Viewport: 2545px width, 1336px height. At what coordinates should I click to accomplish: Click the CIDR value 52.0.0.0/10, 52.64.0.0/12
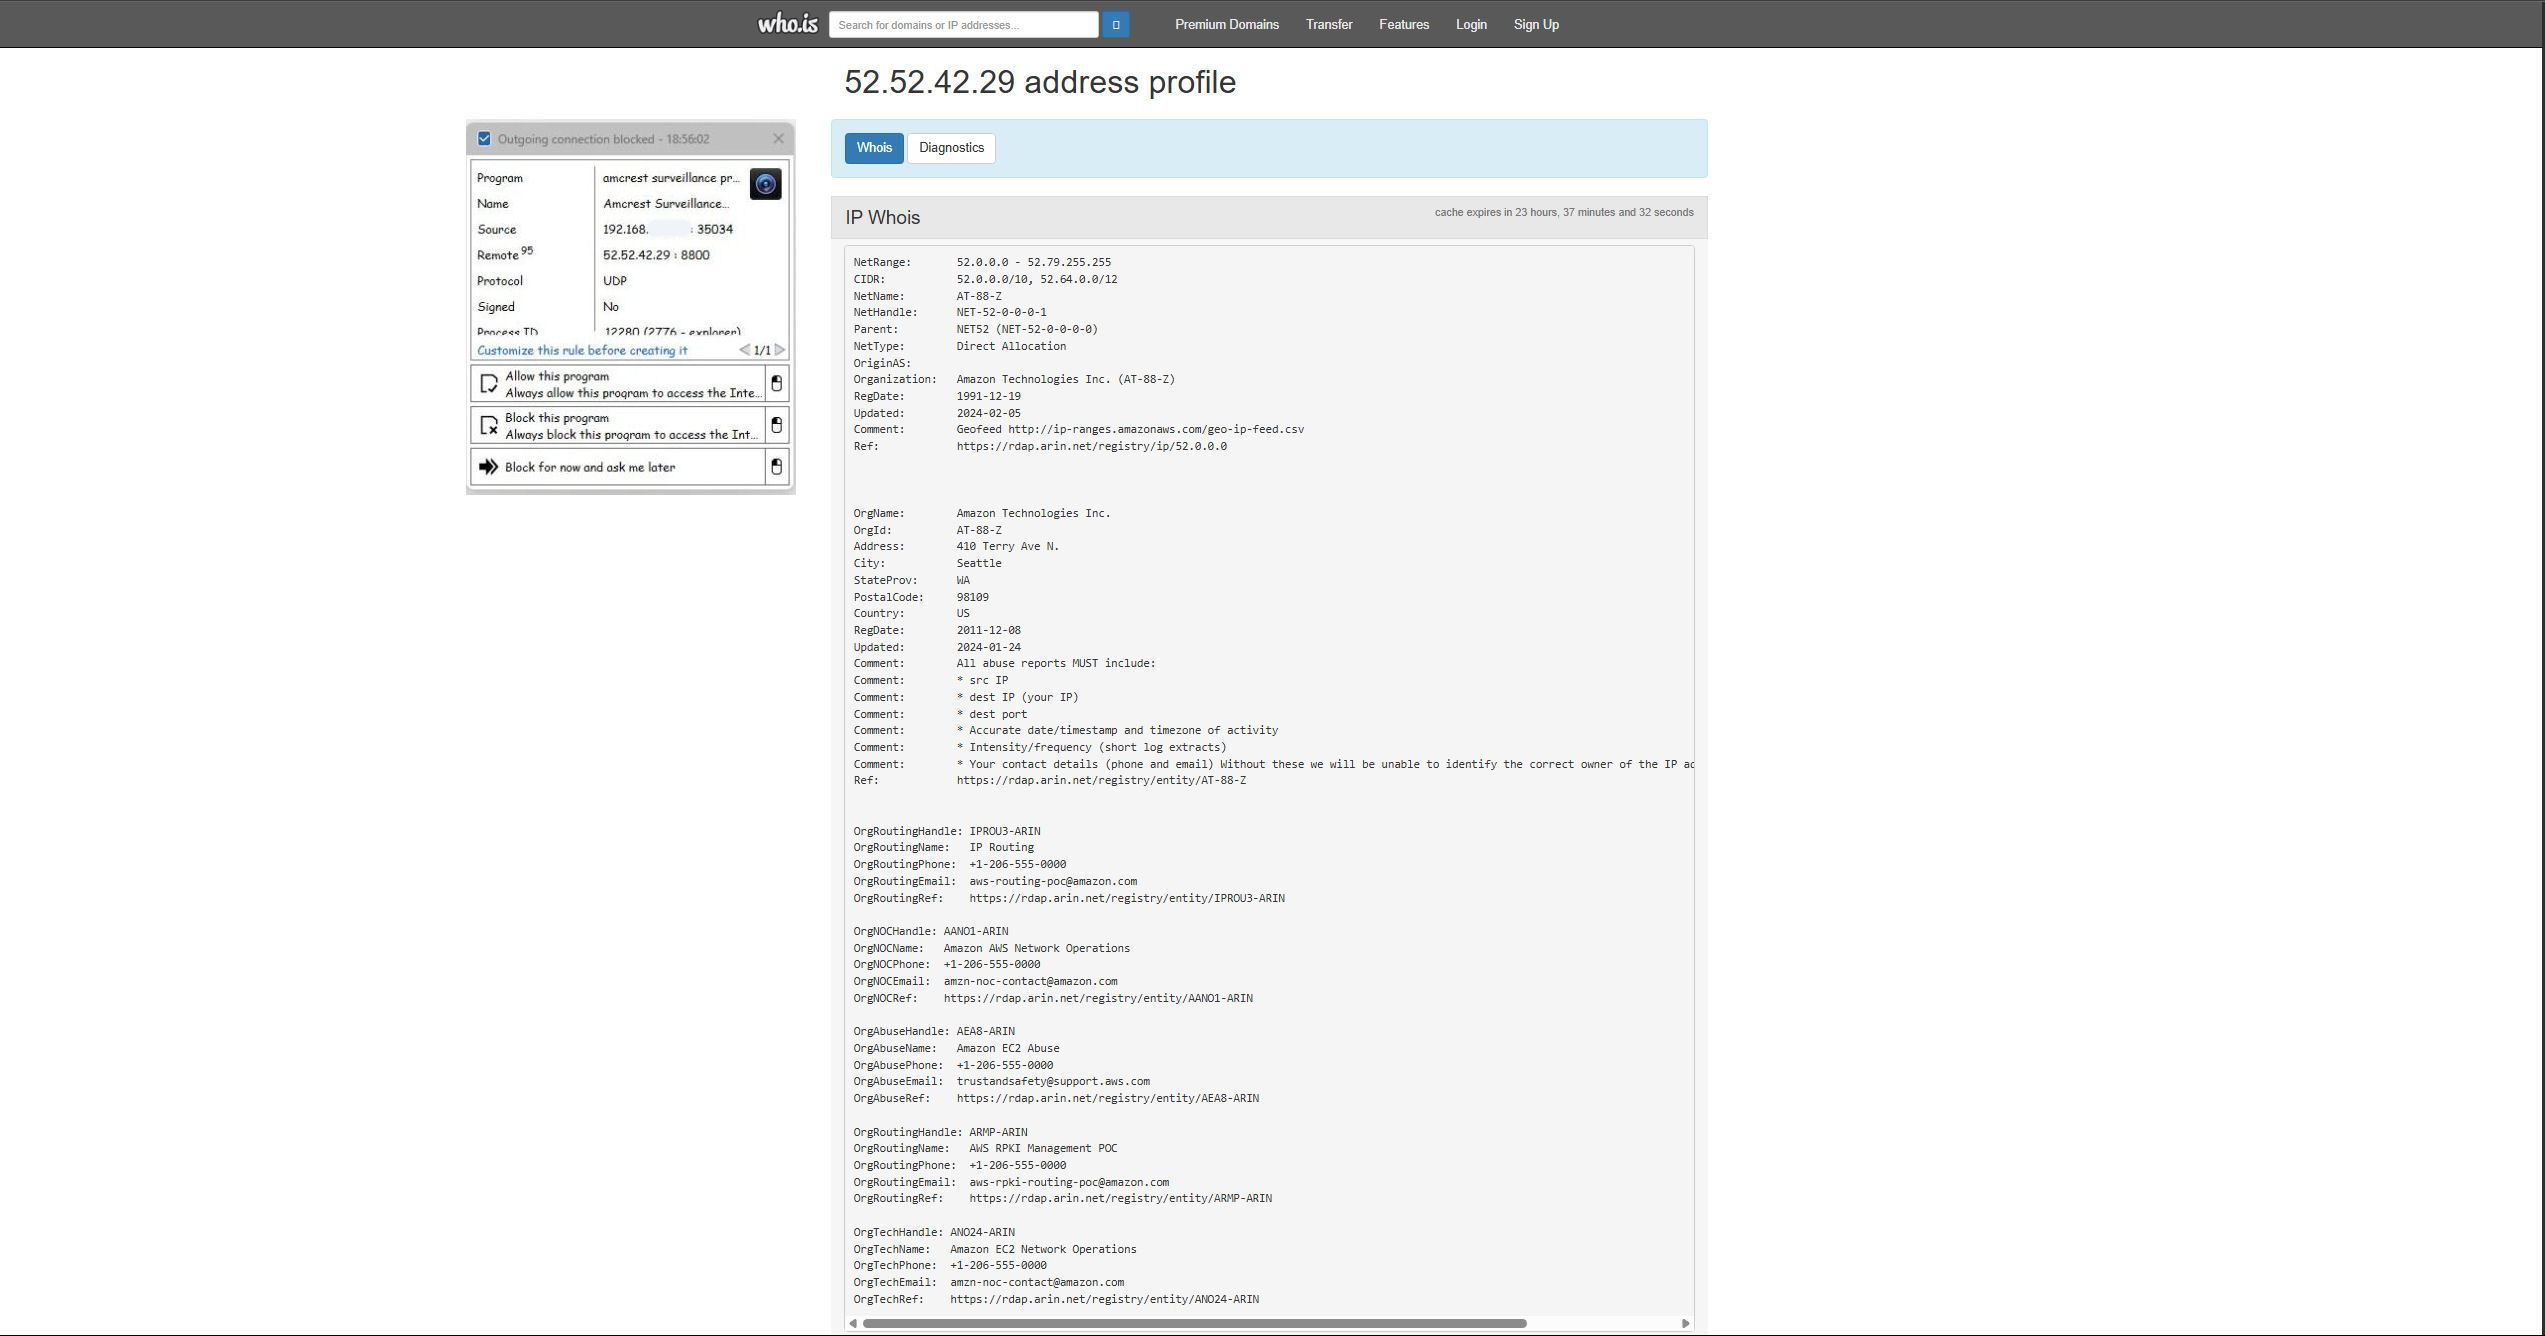[x=1036, y=279]
